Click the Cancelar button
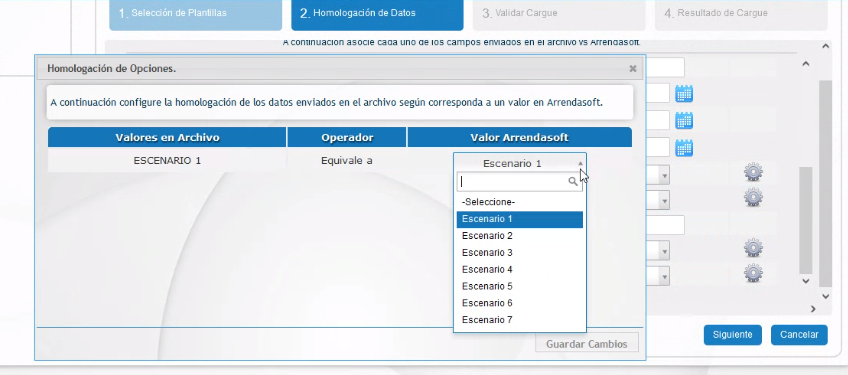848x375 pixels. tap(799, 335)
